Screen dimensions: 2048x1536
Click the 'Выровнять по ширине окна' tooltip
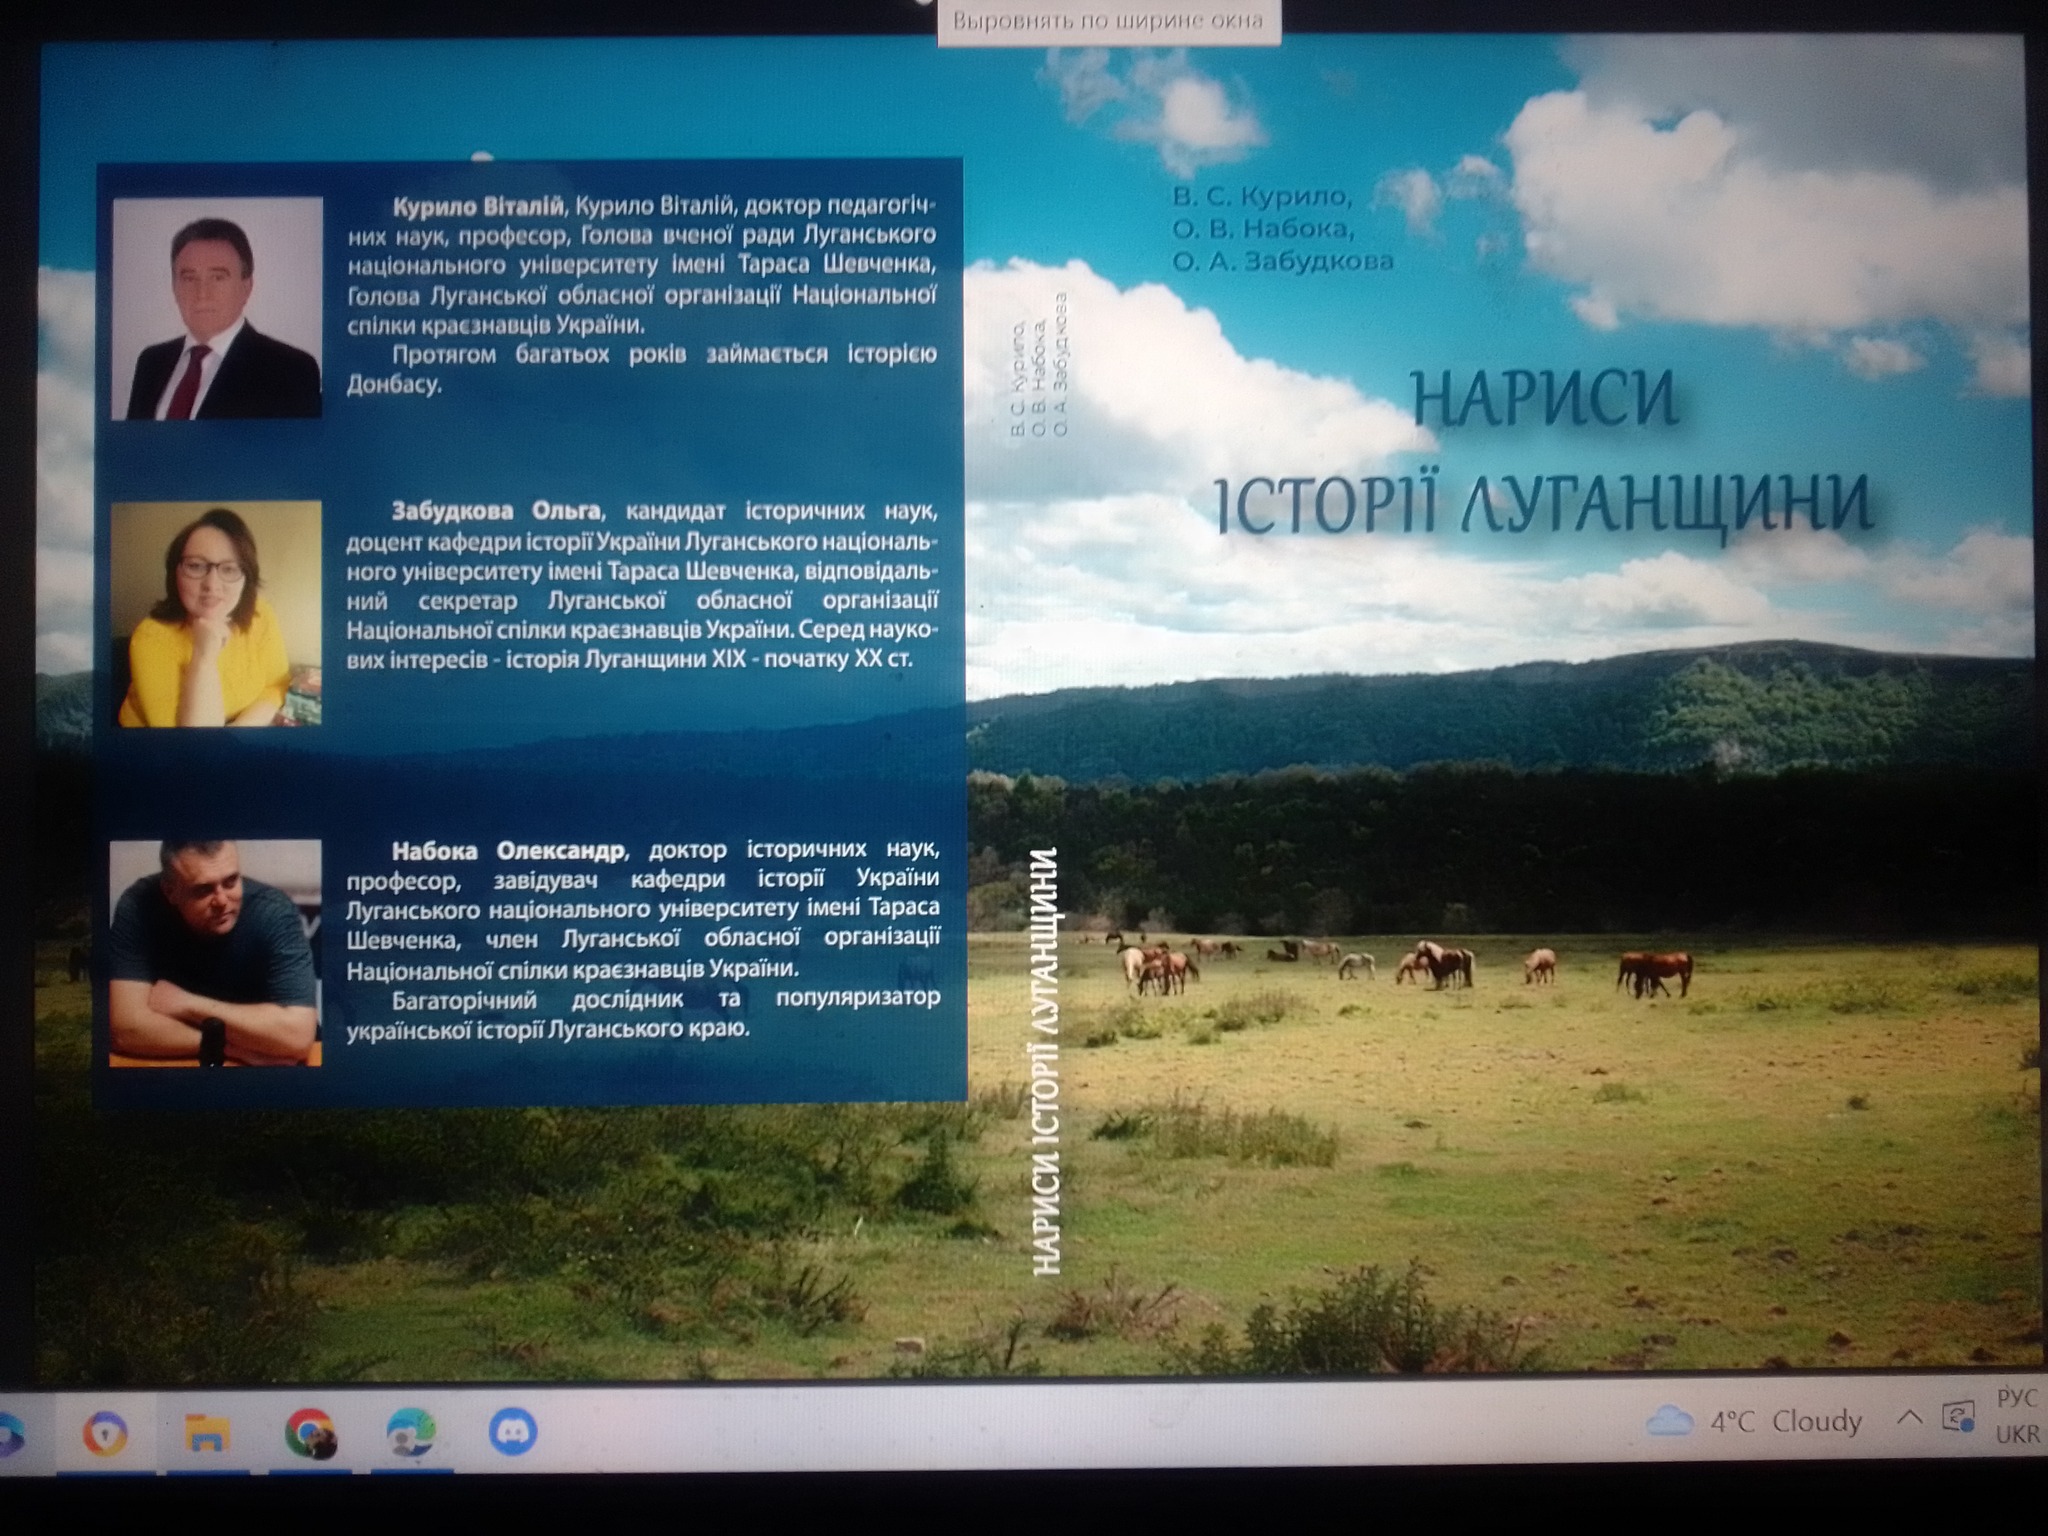tap(1108, 21)
